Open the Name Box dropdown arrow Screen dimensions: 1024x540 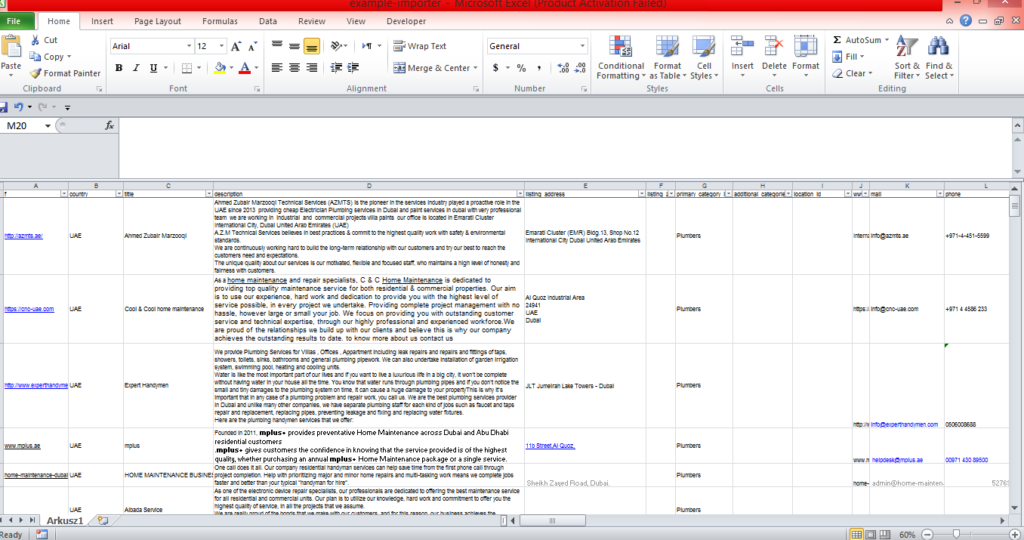coord(48,126)
